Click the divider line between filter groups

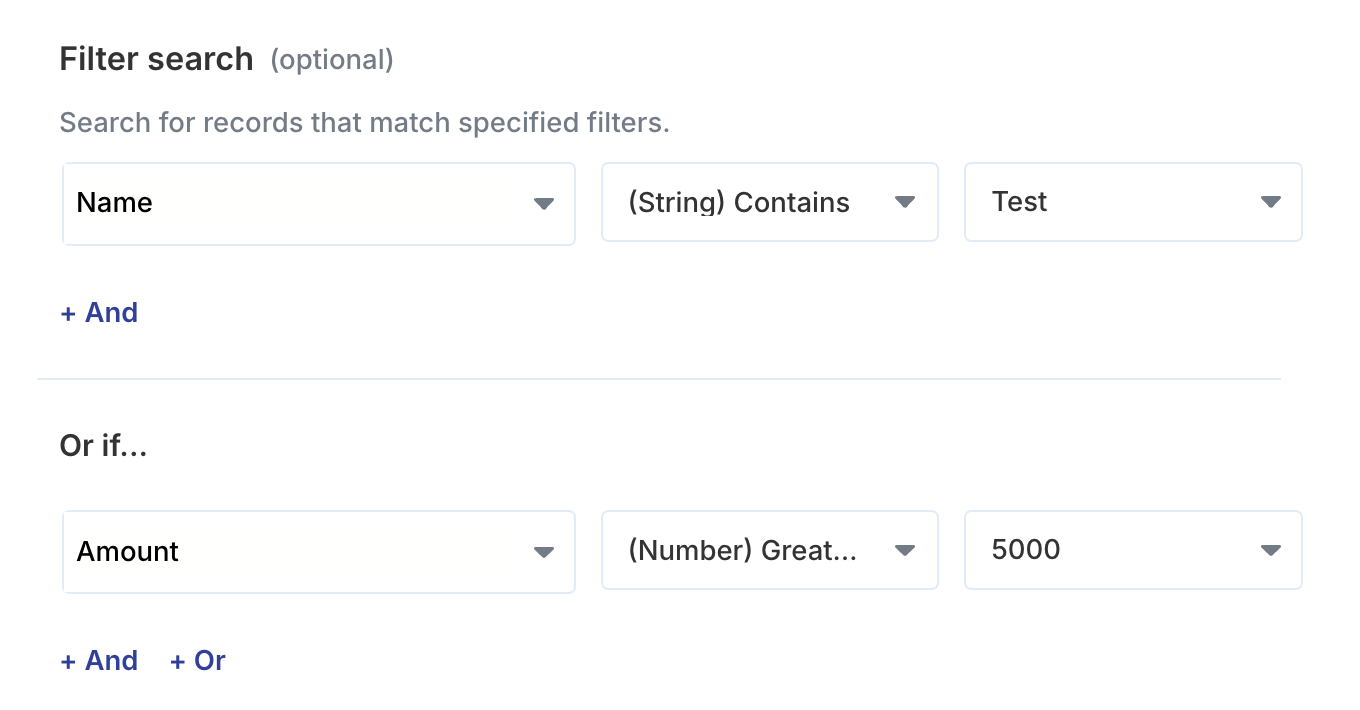658,379
